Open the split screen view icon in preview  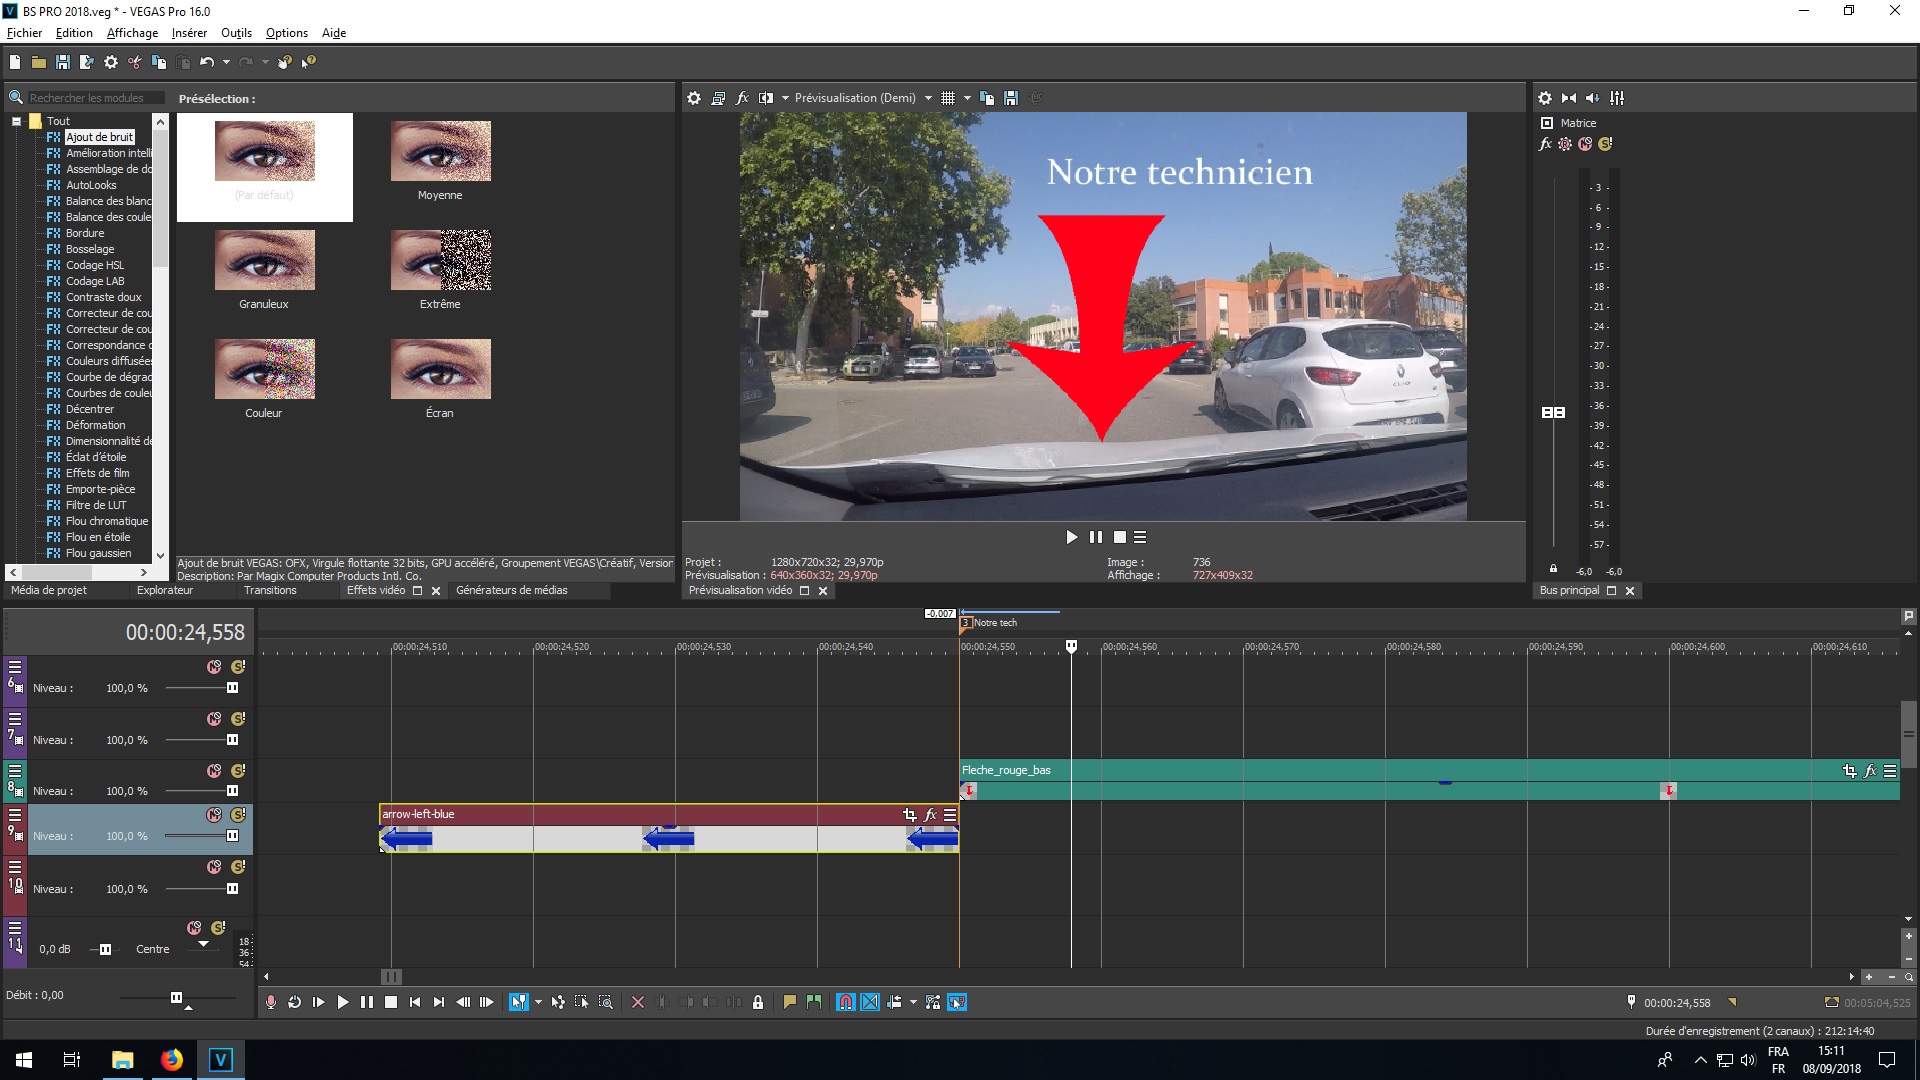(766, 98)
